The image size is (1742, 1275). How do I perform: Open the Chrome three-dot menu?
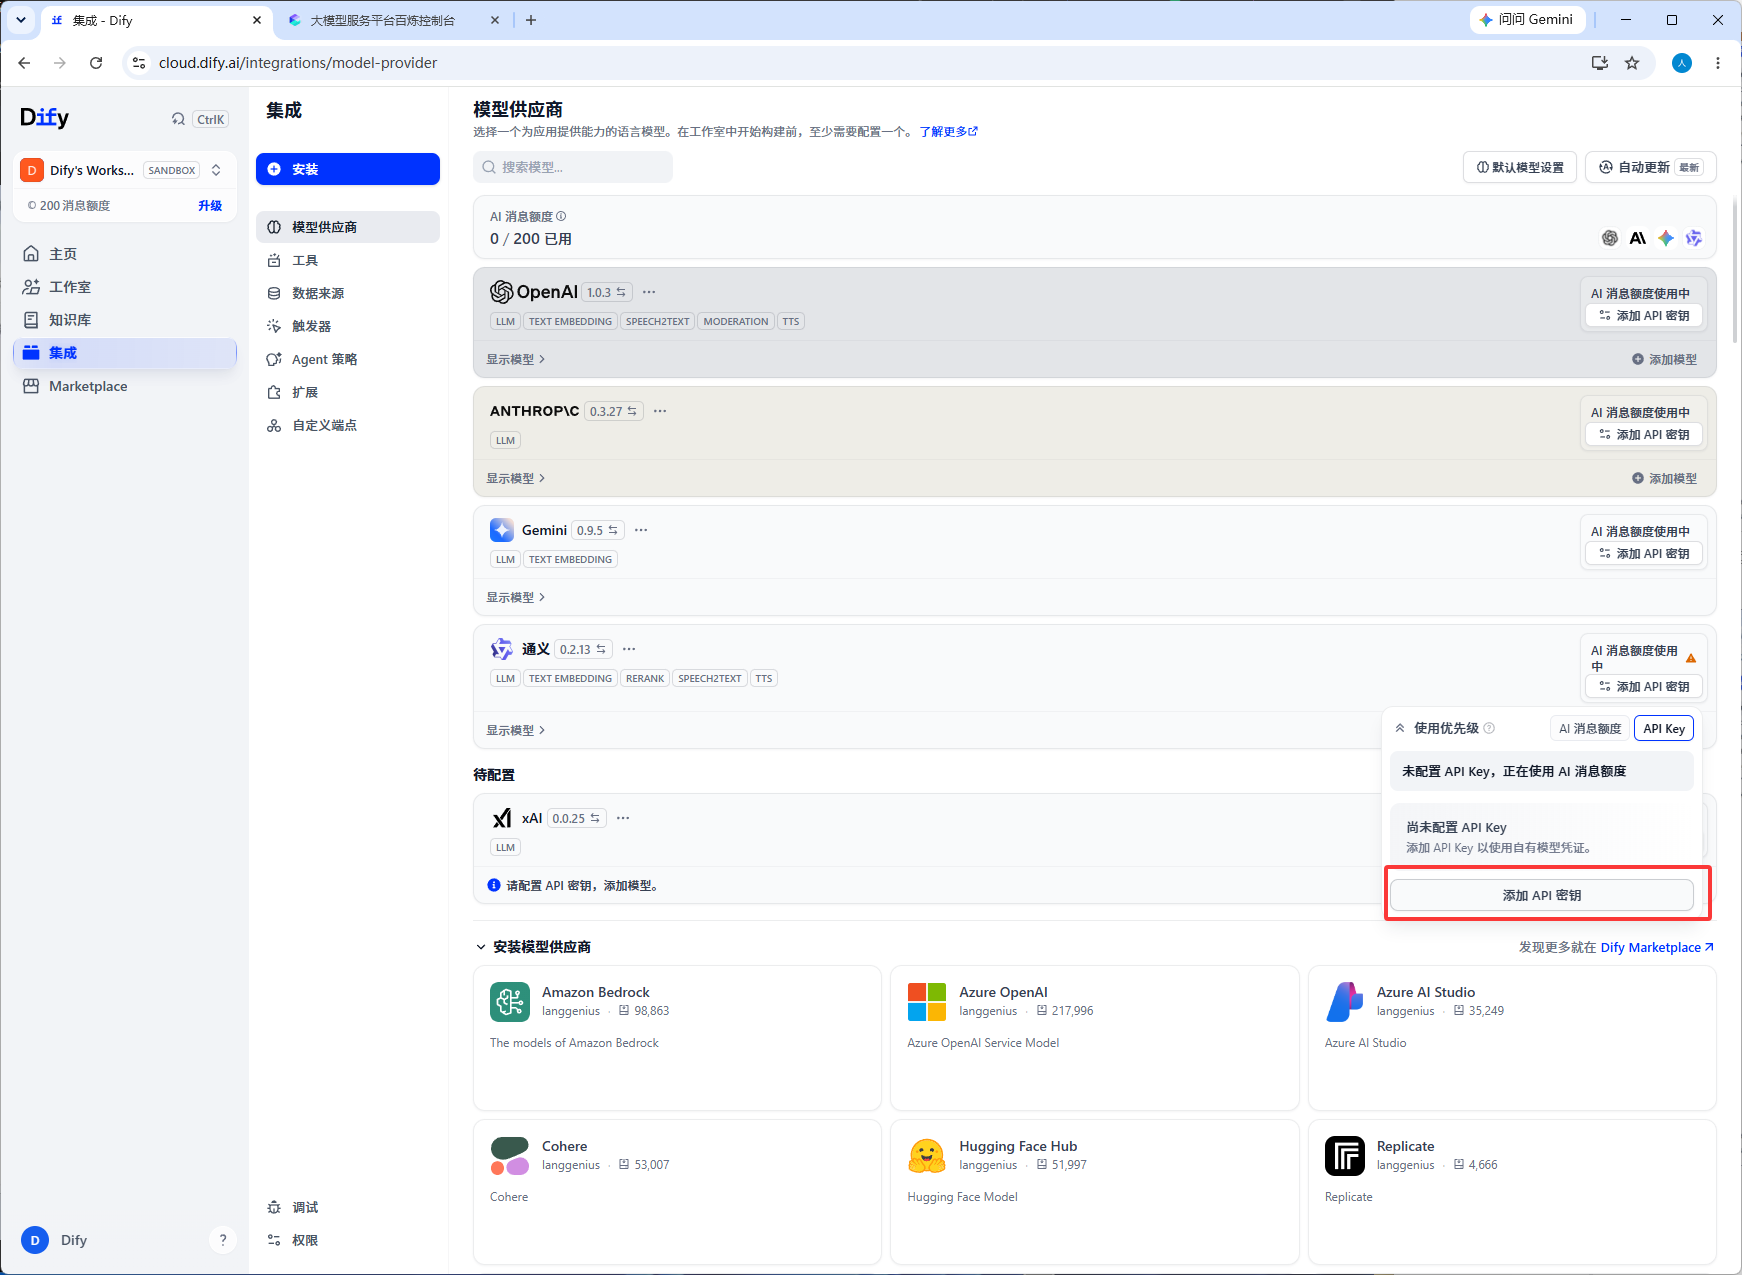pyautogui.click(x=1718, y=63)
